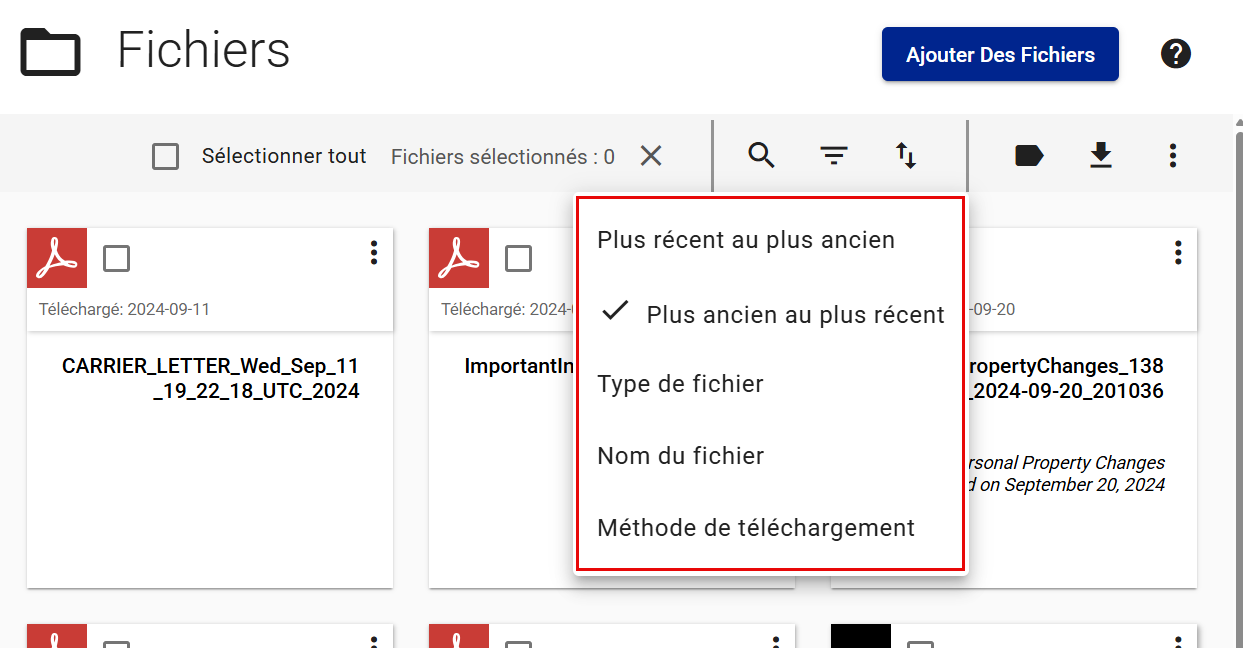Image resolution: width=1243 pixels, height=648 pixels.
Task: Click the Fichiers folder icon
Action: click(x=51, y=52)
